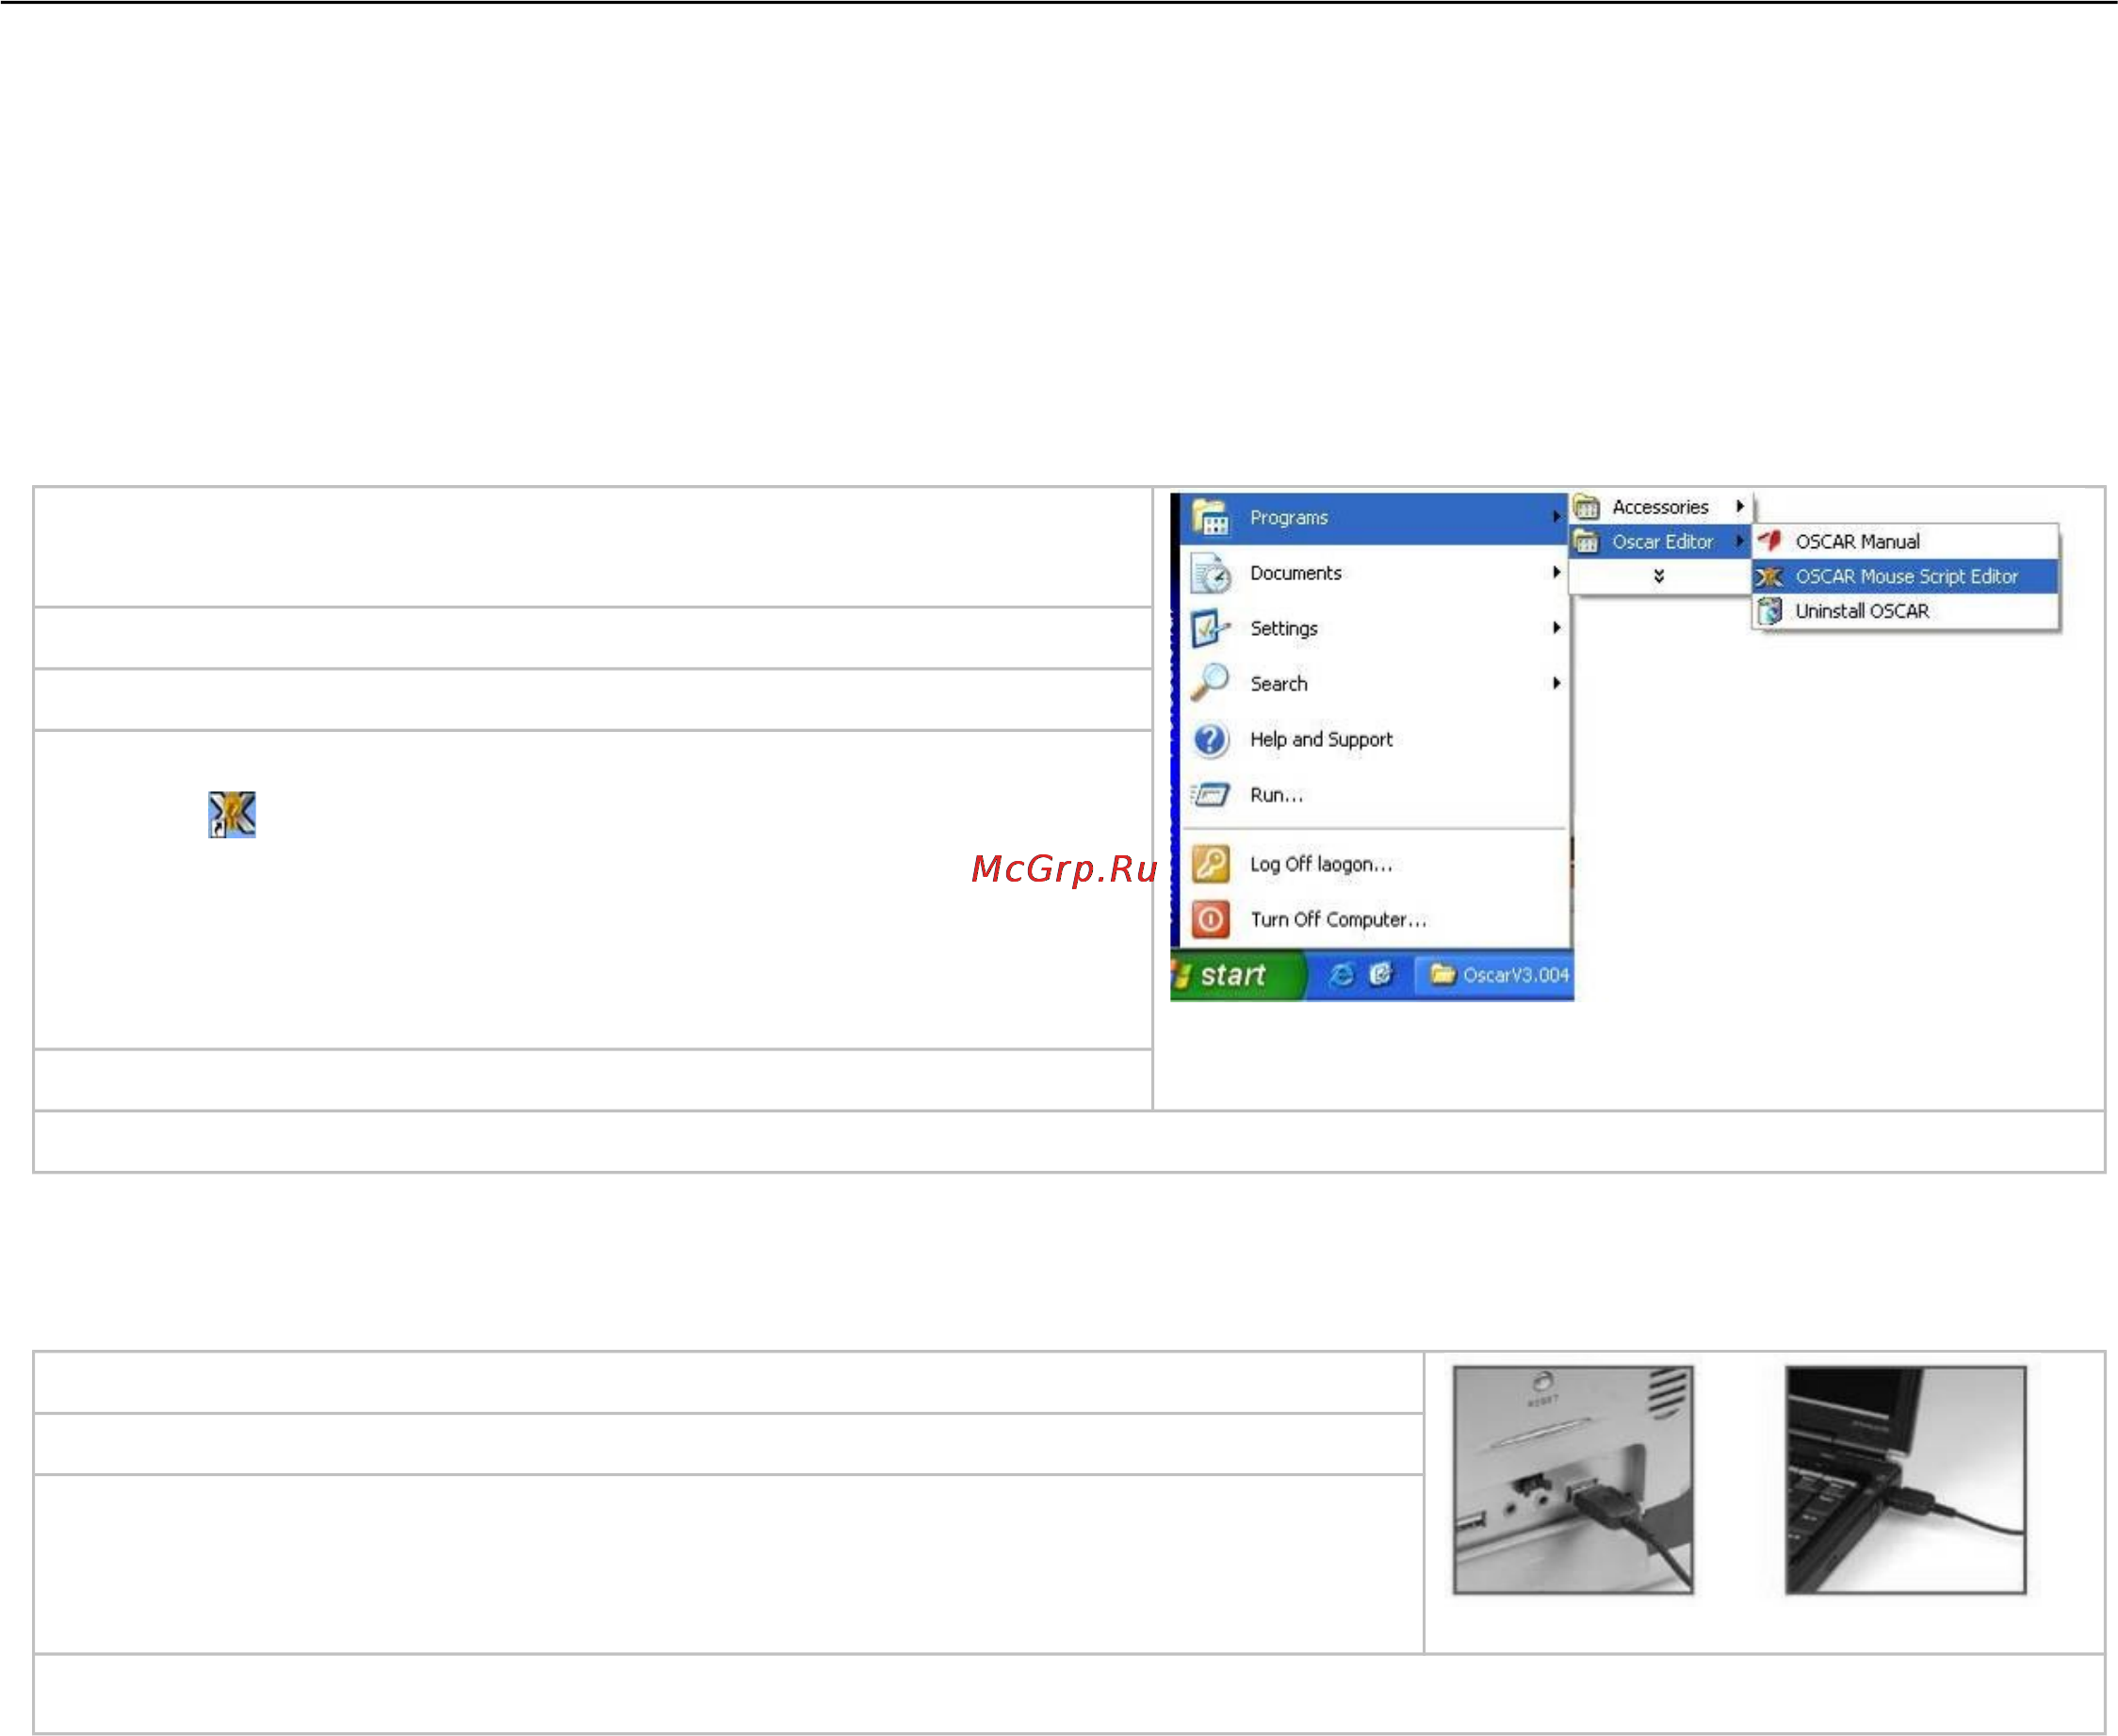Screen dimensions: 2118x1736
Task: Expand the Accessories submenu arrow
Action: coord(1740,507)
